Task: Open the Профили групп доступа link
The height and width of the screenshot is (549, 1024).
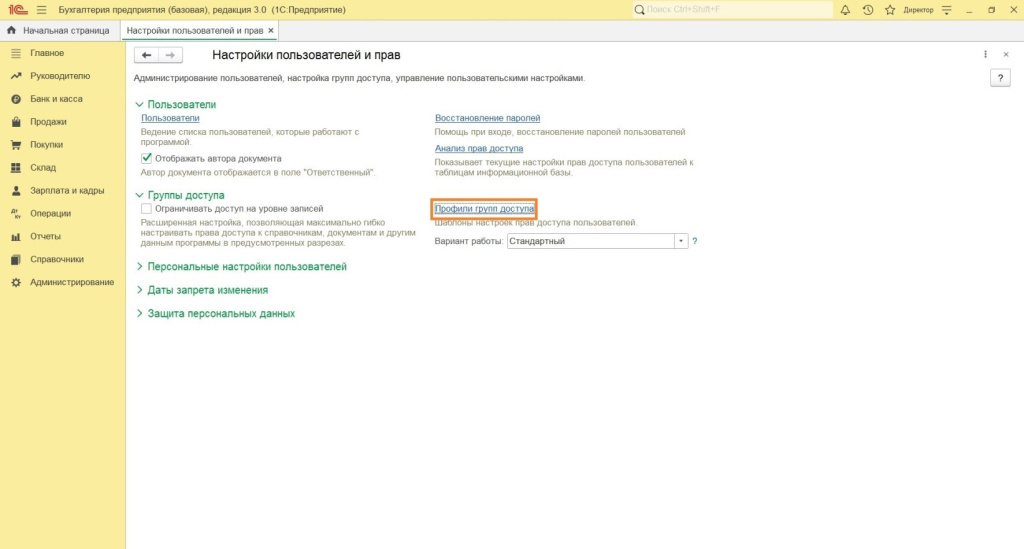Action: (x=484, y=208)
